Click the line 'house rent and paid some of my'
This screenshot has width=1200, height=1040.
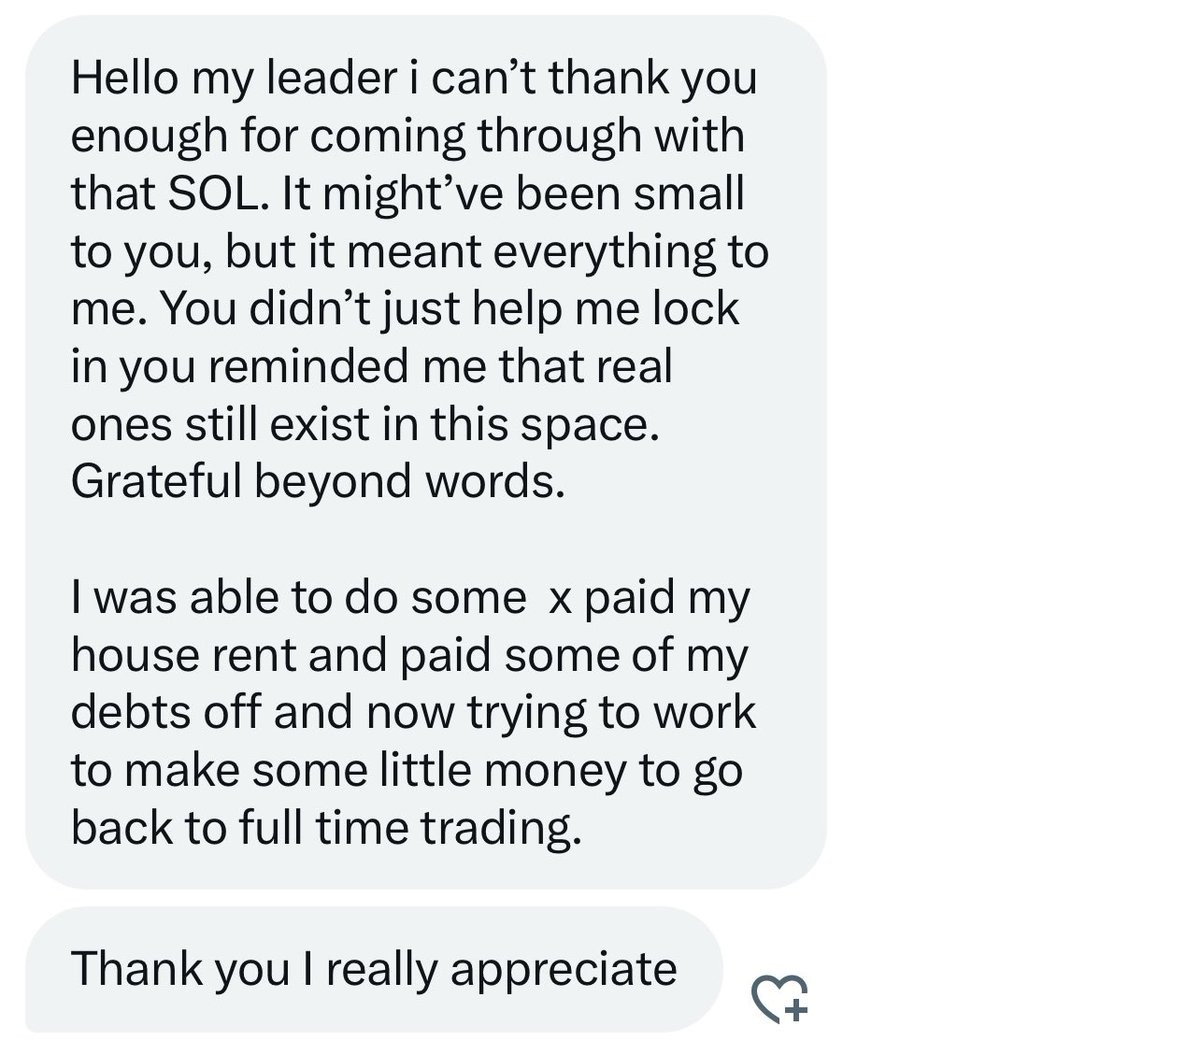click(410, 656)
